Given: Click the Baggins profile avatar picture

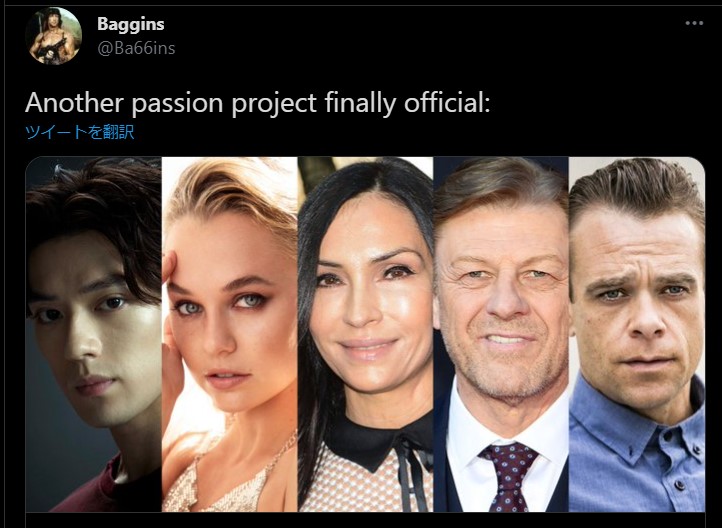Looking at the screenshot, I should click(x=53, y=36).
